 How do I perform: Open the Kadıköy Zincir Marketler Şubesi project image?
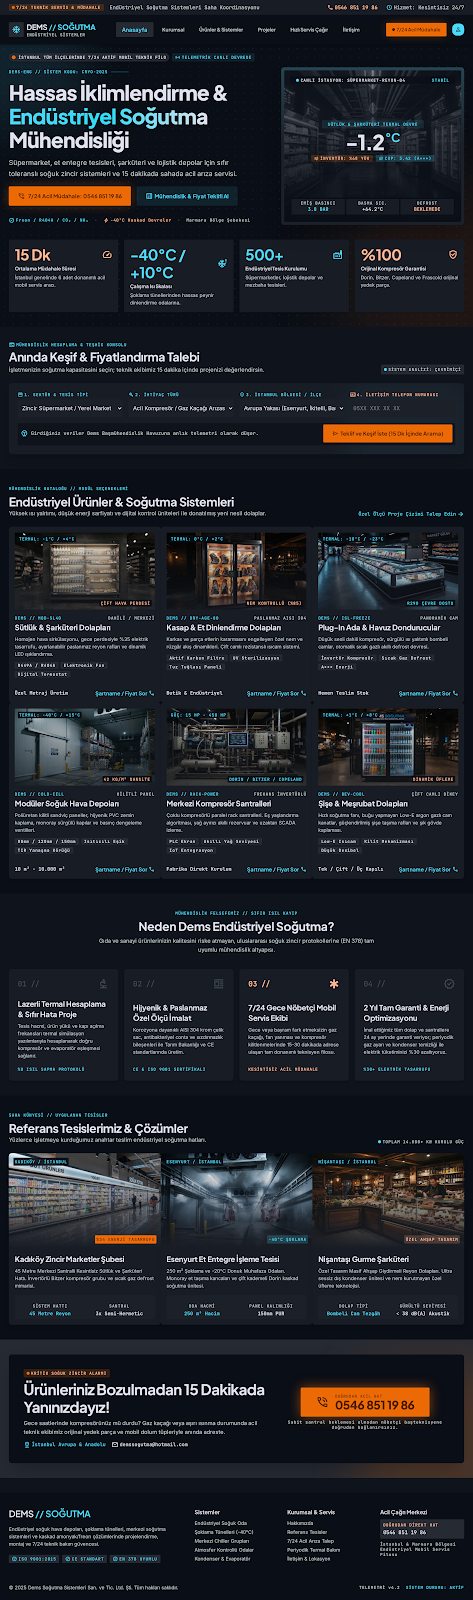click(84, 1200)
